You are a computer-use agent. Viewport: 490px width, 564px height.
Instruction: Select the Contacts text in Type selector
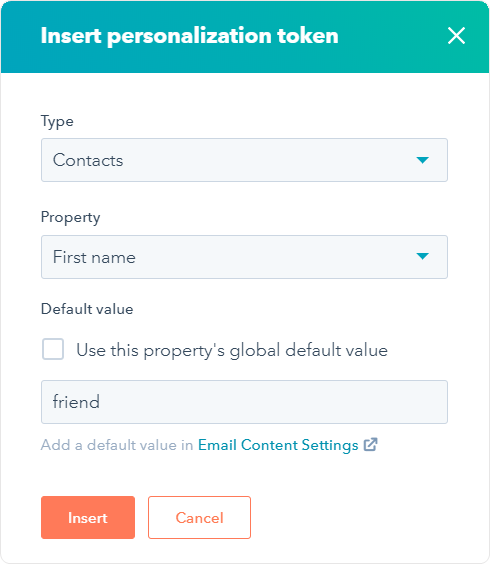[x=88, y=160]
